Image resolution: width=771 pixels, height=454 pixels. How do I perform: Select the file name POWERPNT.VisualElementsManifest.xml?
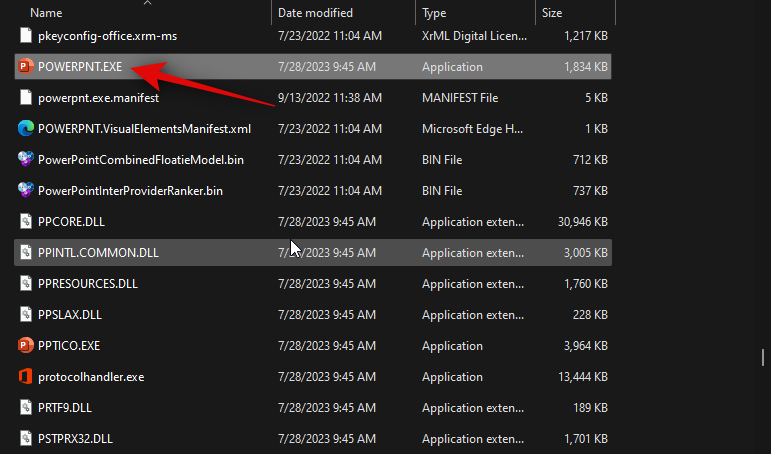[x=144, y=129]
